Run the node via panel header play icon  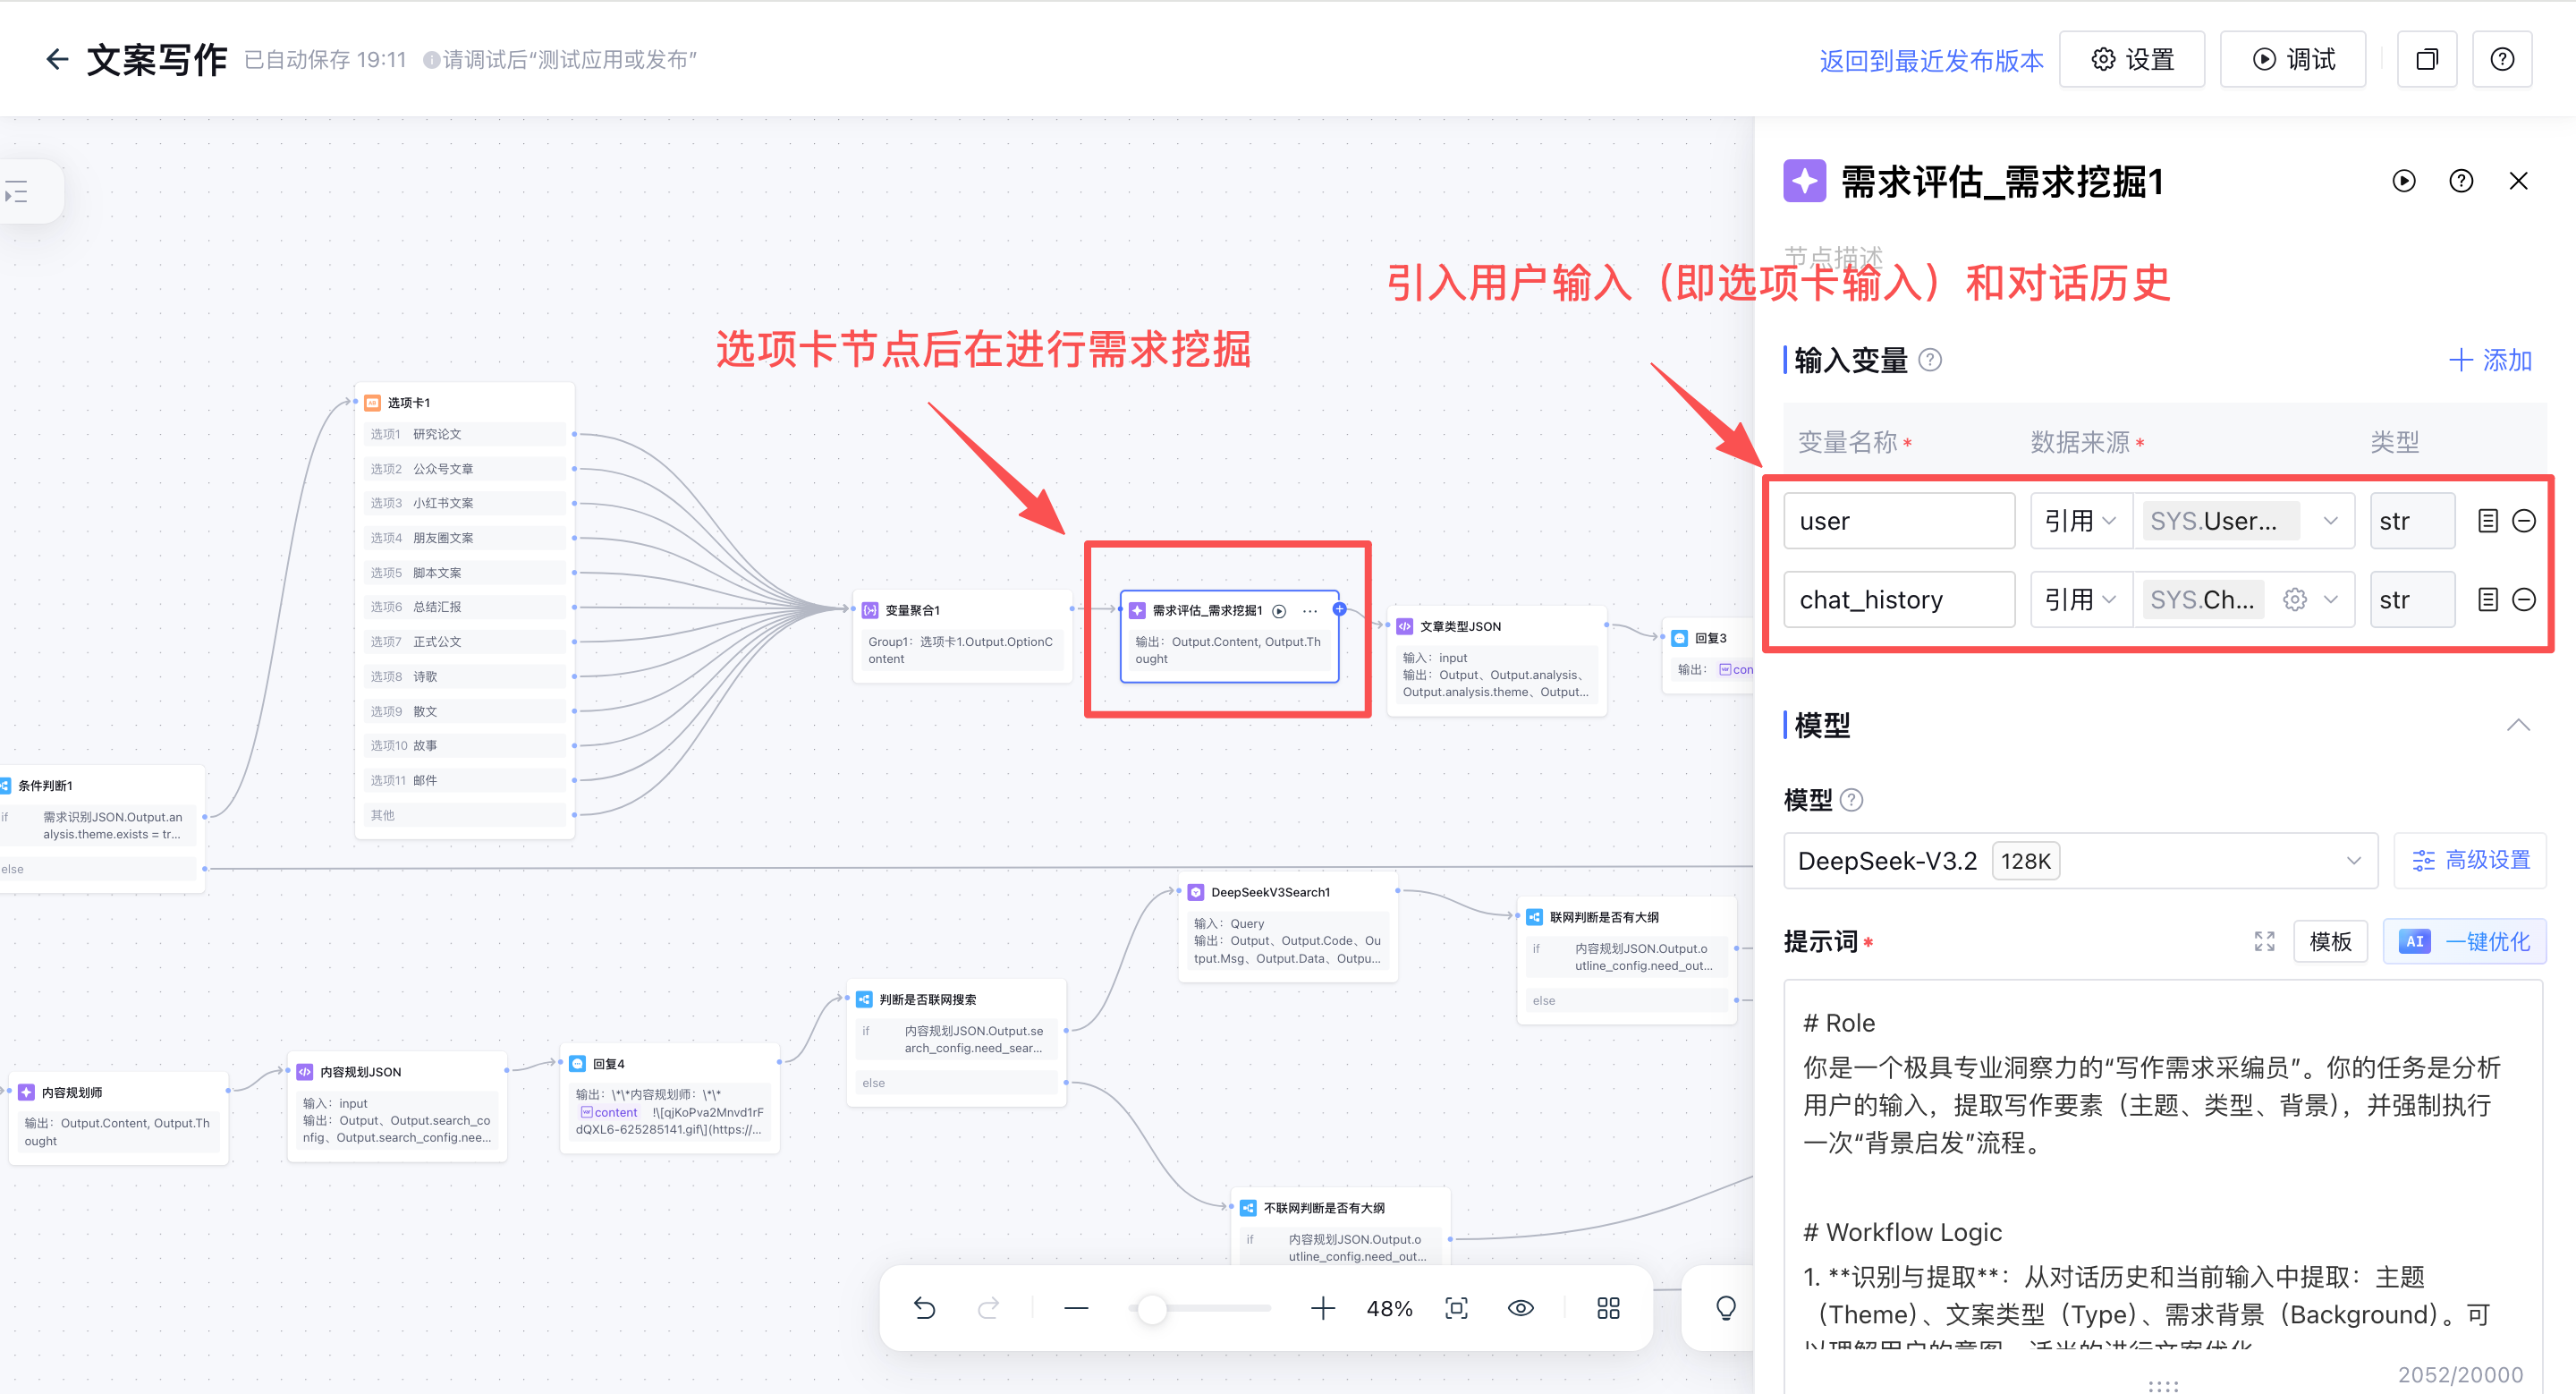tap(2404, 181)
